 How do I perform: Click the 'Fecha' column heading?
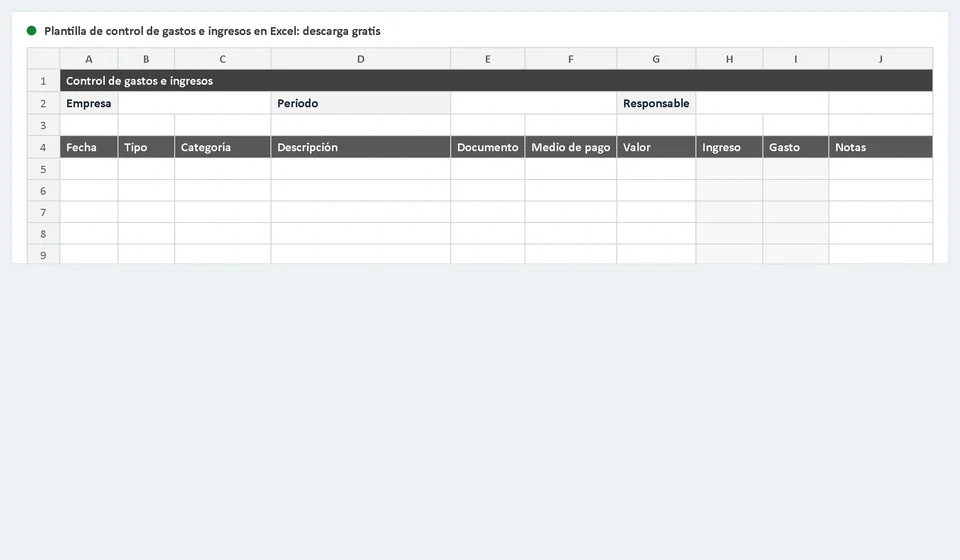point(89,147)
